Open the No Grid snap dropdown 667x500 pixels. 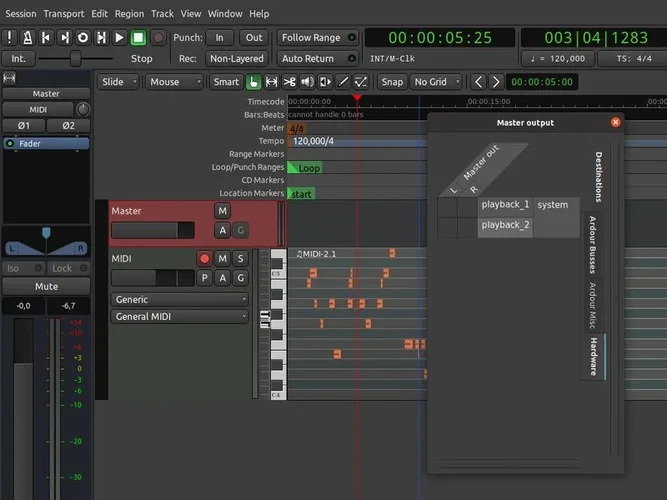click(x=436, y=82)
